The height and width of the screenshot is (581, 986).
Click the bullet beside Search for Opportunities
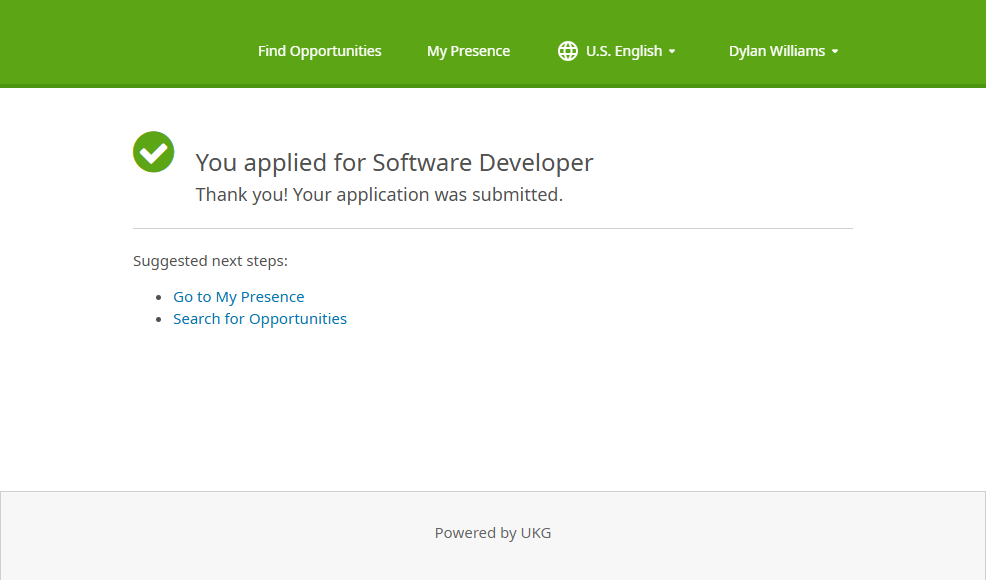(160, 320)
